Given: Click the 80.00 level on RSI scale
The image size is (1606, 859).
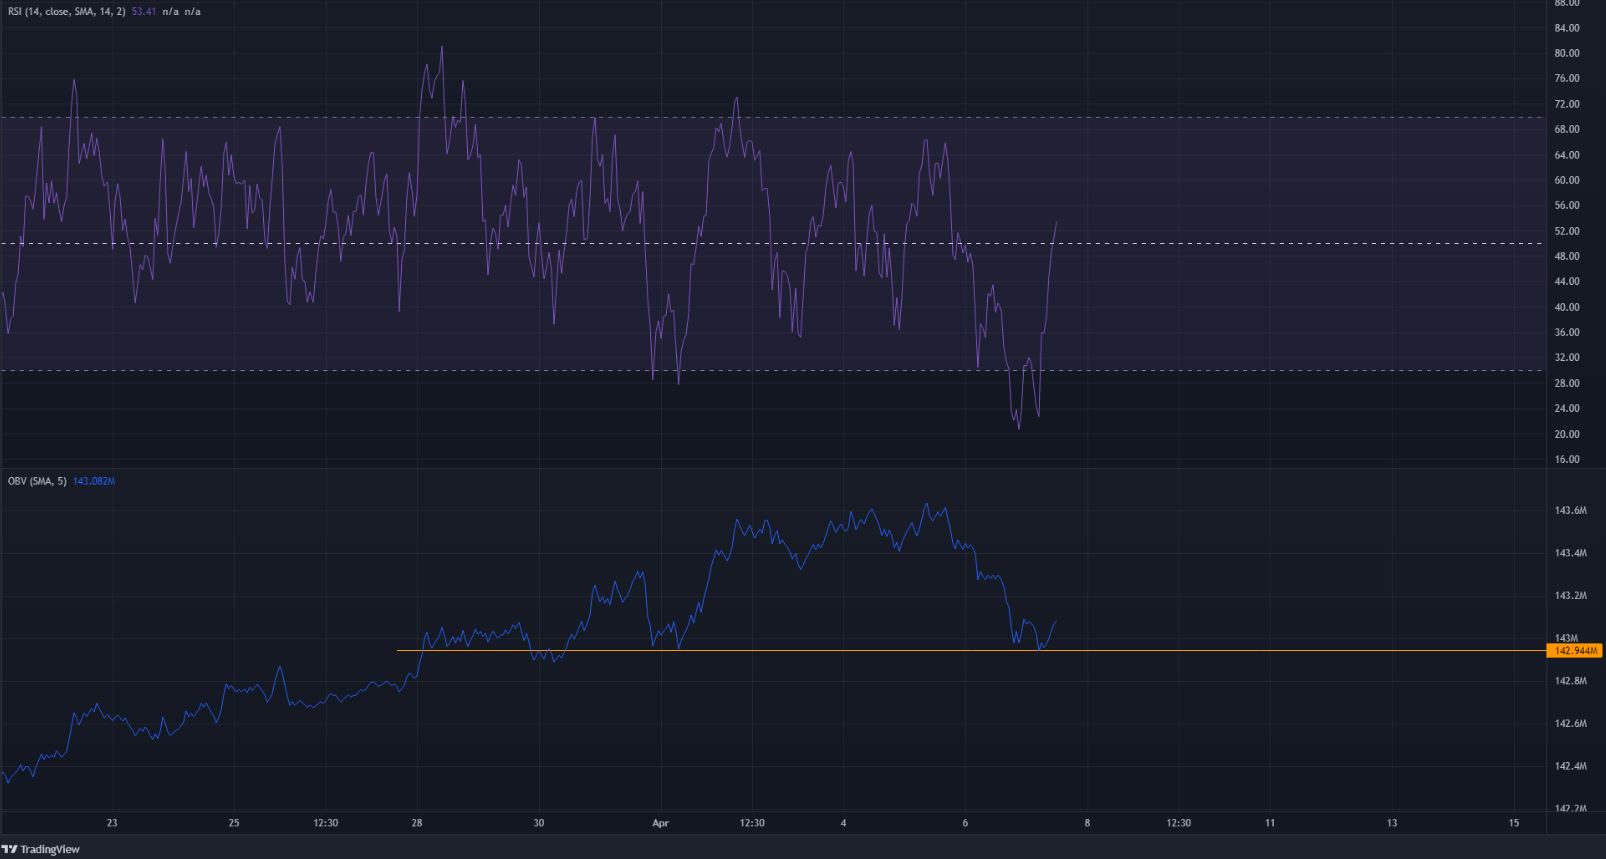Looking at the screenshot, I should [x=1567, y=53].
